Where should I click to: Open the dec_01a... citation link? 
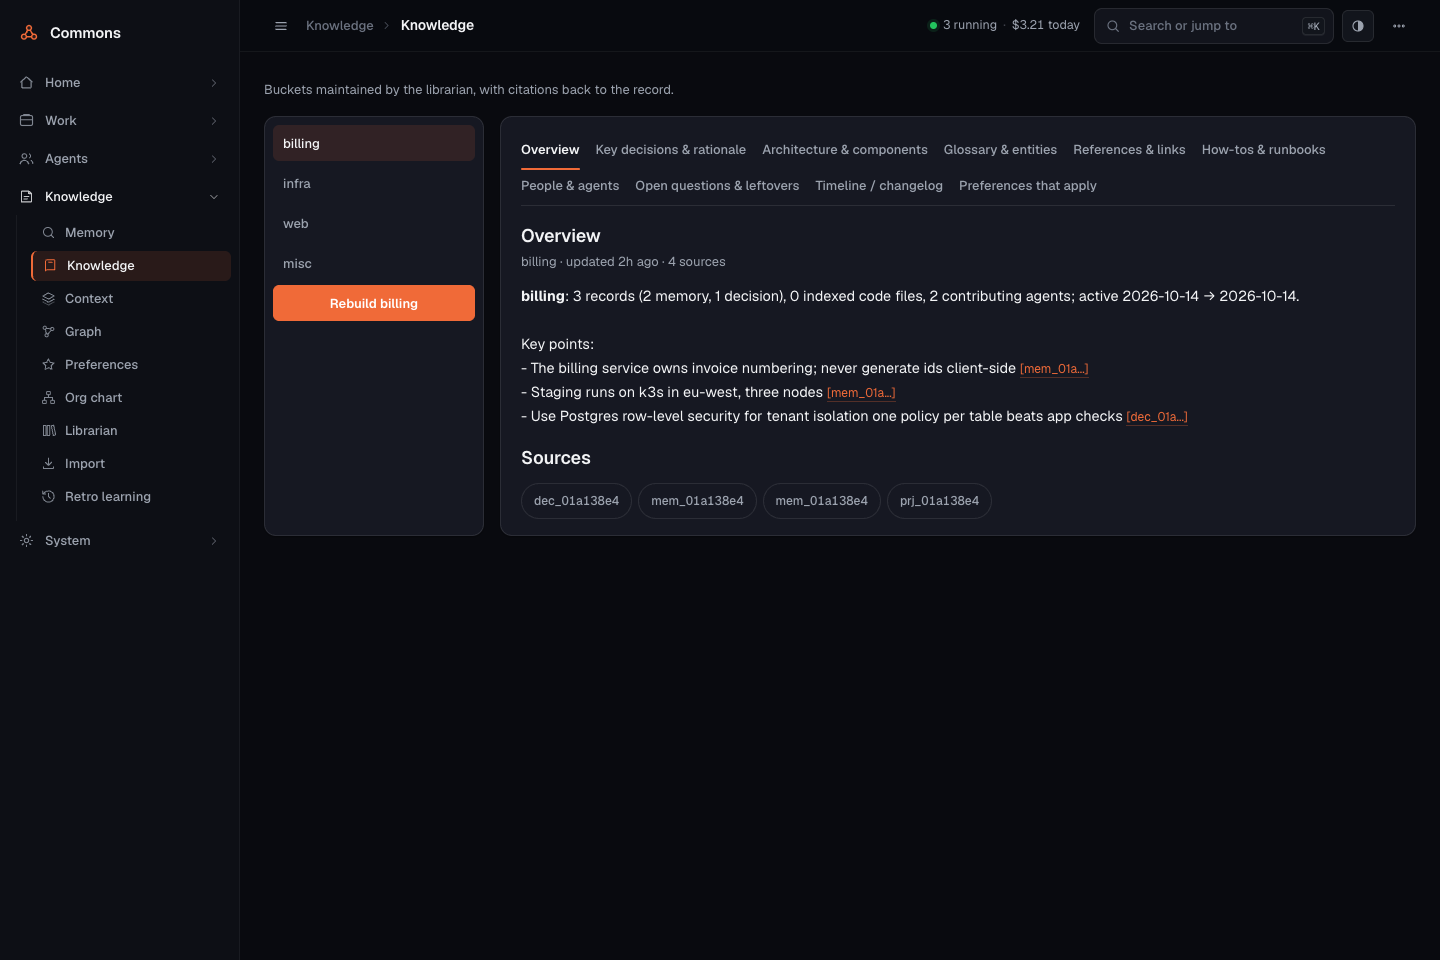tap(1157, 417)
